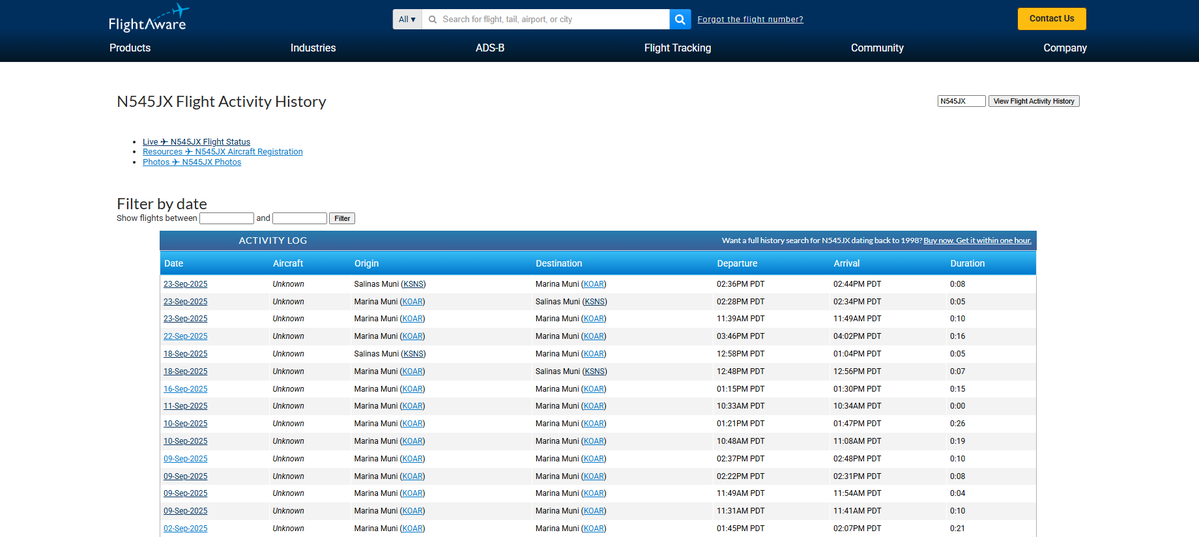Open 18-Sep-2025 flight departing 12:48PM

coord(185,372)
